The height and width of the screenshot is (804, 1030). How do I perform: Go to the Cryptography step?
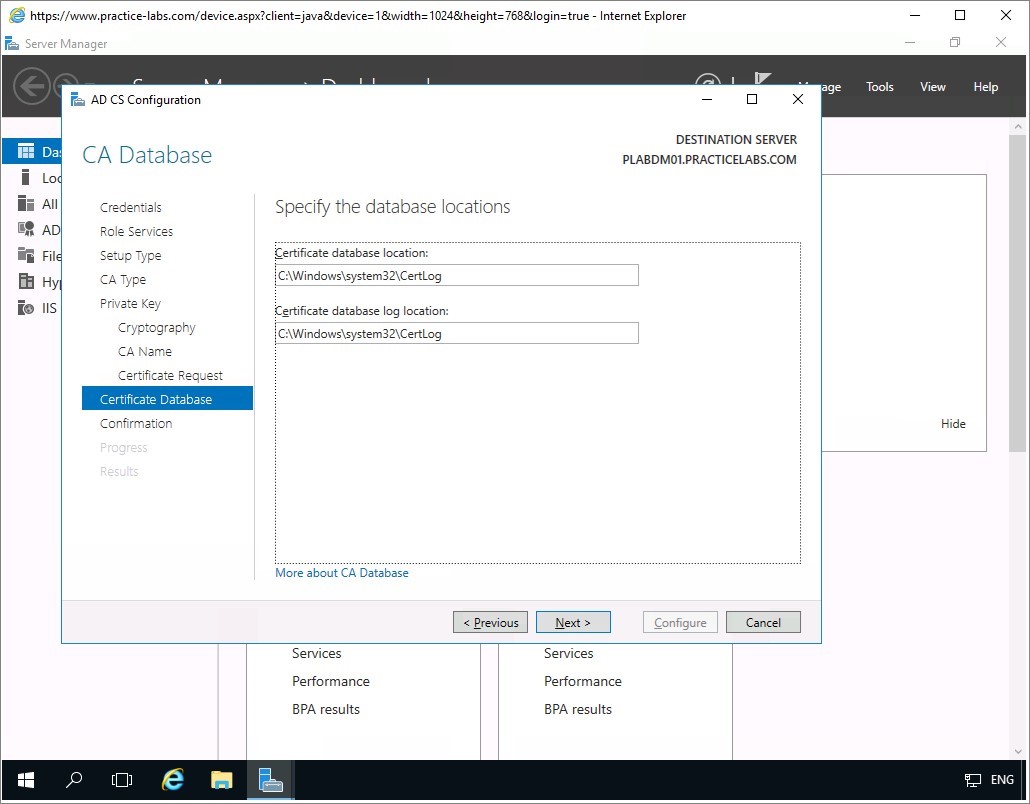pyautogui.click(x=157, y=328)
